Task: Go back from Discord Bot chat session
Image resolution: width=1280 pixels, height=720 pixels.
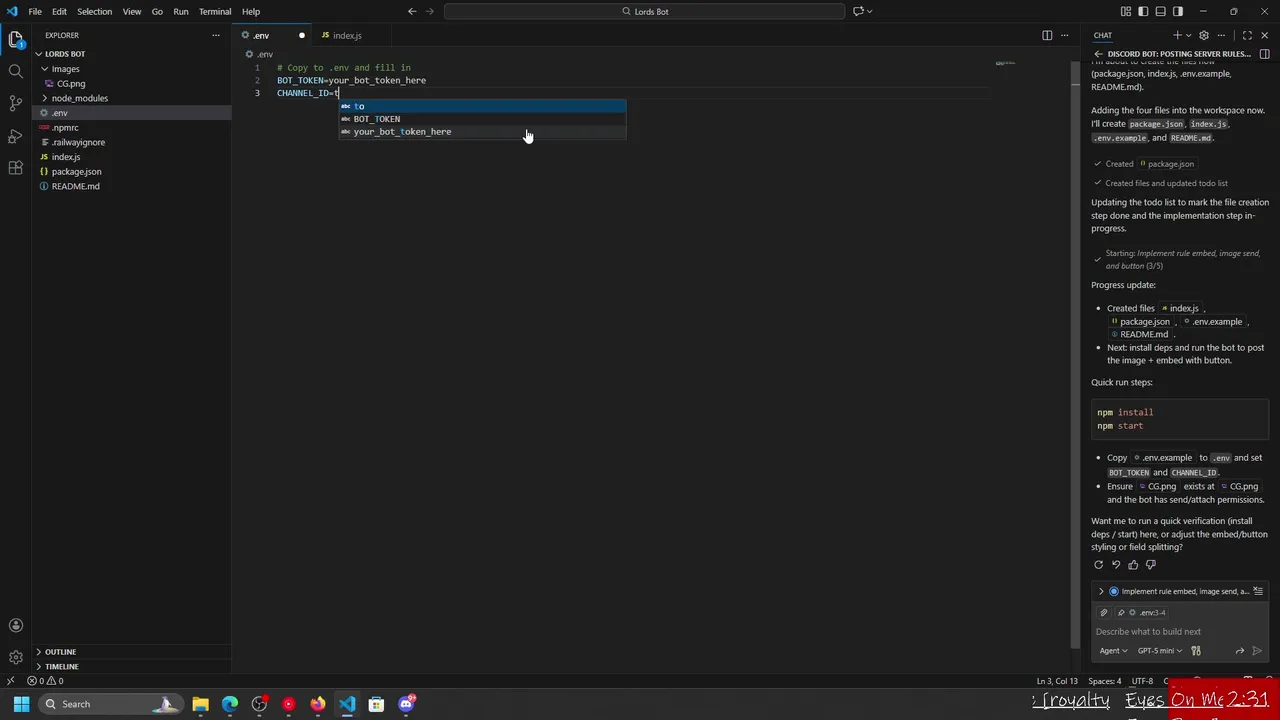Action: pos(1098,54)
